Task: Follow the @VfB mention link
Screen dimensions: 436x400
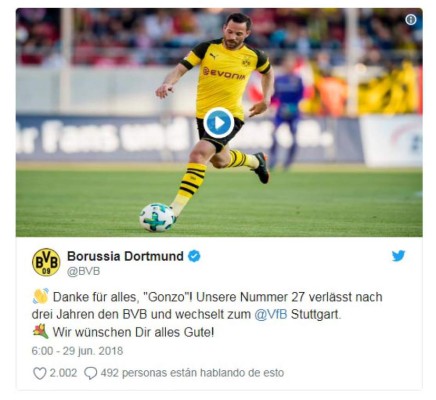Action: click(271, 314)
